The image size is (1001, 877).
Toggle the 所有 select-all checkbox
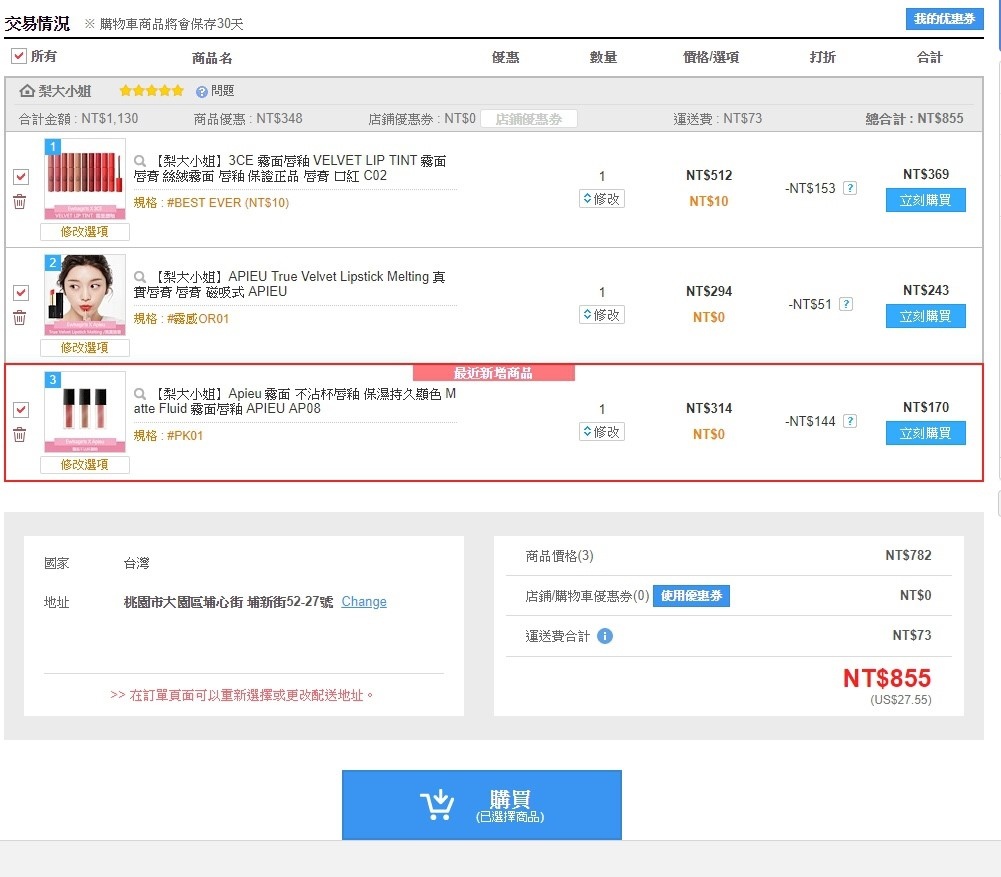pos(19,56)
